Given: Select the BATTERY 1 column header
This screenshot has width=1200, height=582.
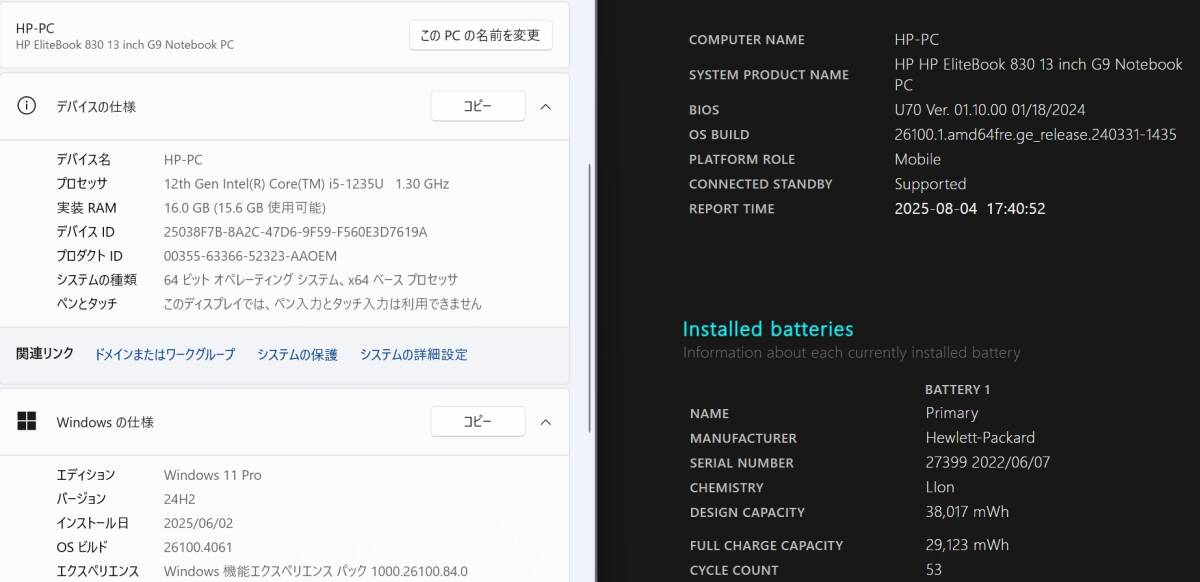Looking at the screenshot, I should coord(958,390).
